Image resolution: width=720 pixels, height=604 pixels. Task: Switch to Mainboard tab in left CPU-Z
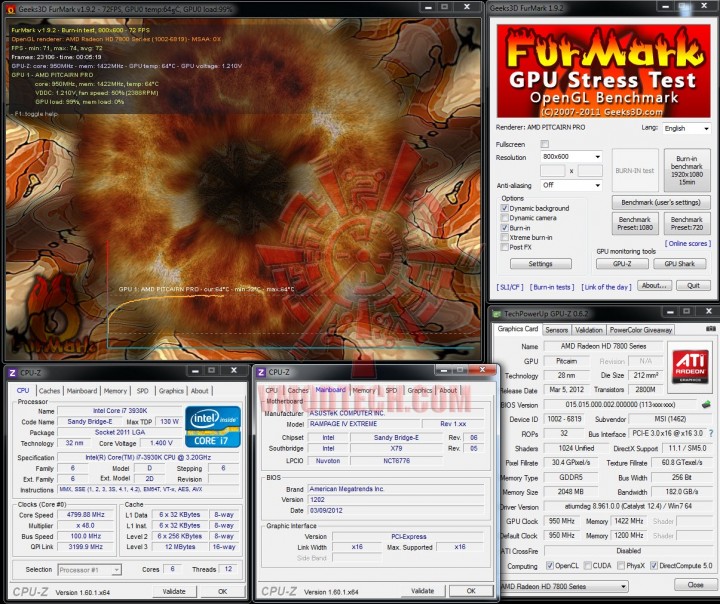coord(82,391)
